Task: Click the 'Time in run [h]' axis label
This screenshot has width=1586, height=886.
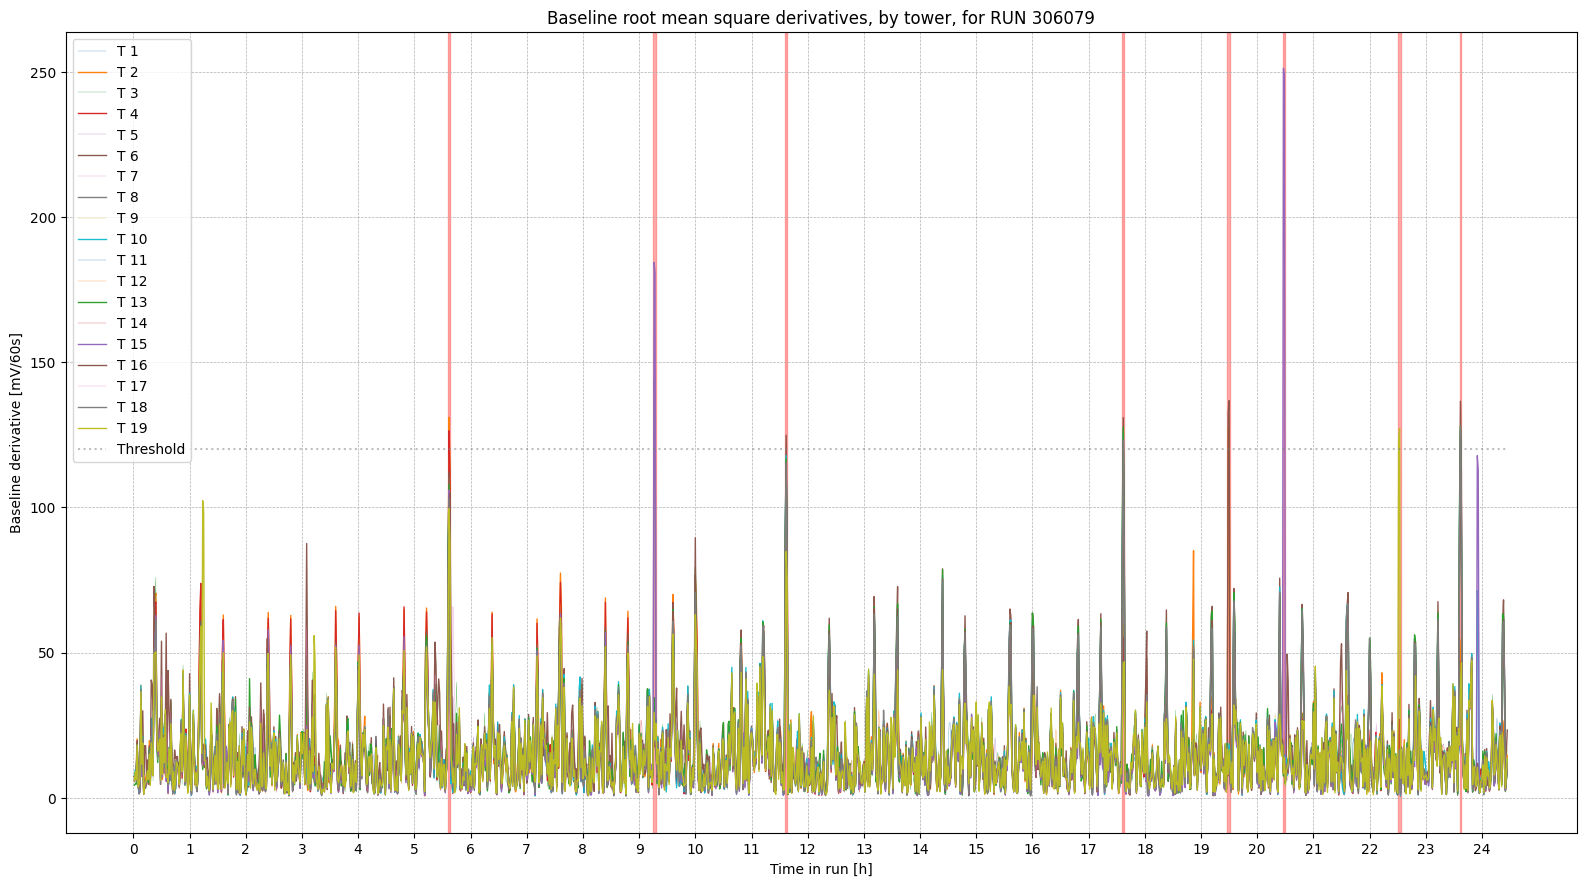Action: (820, 869)
